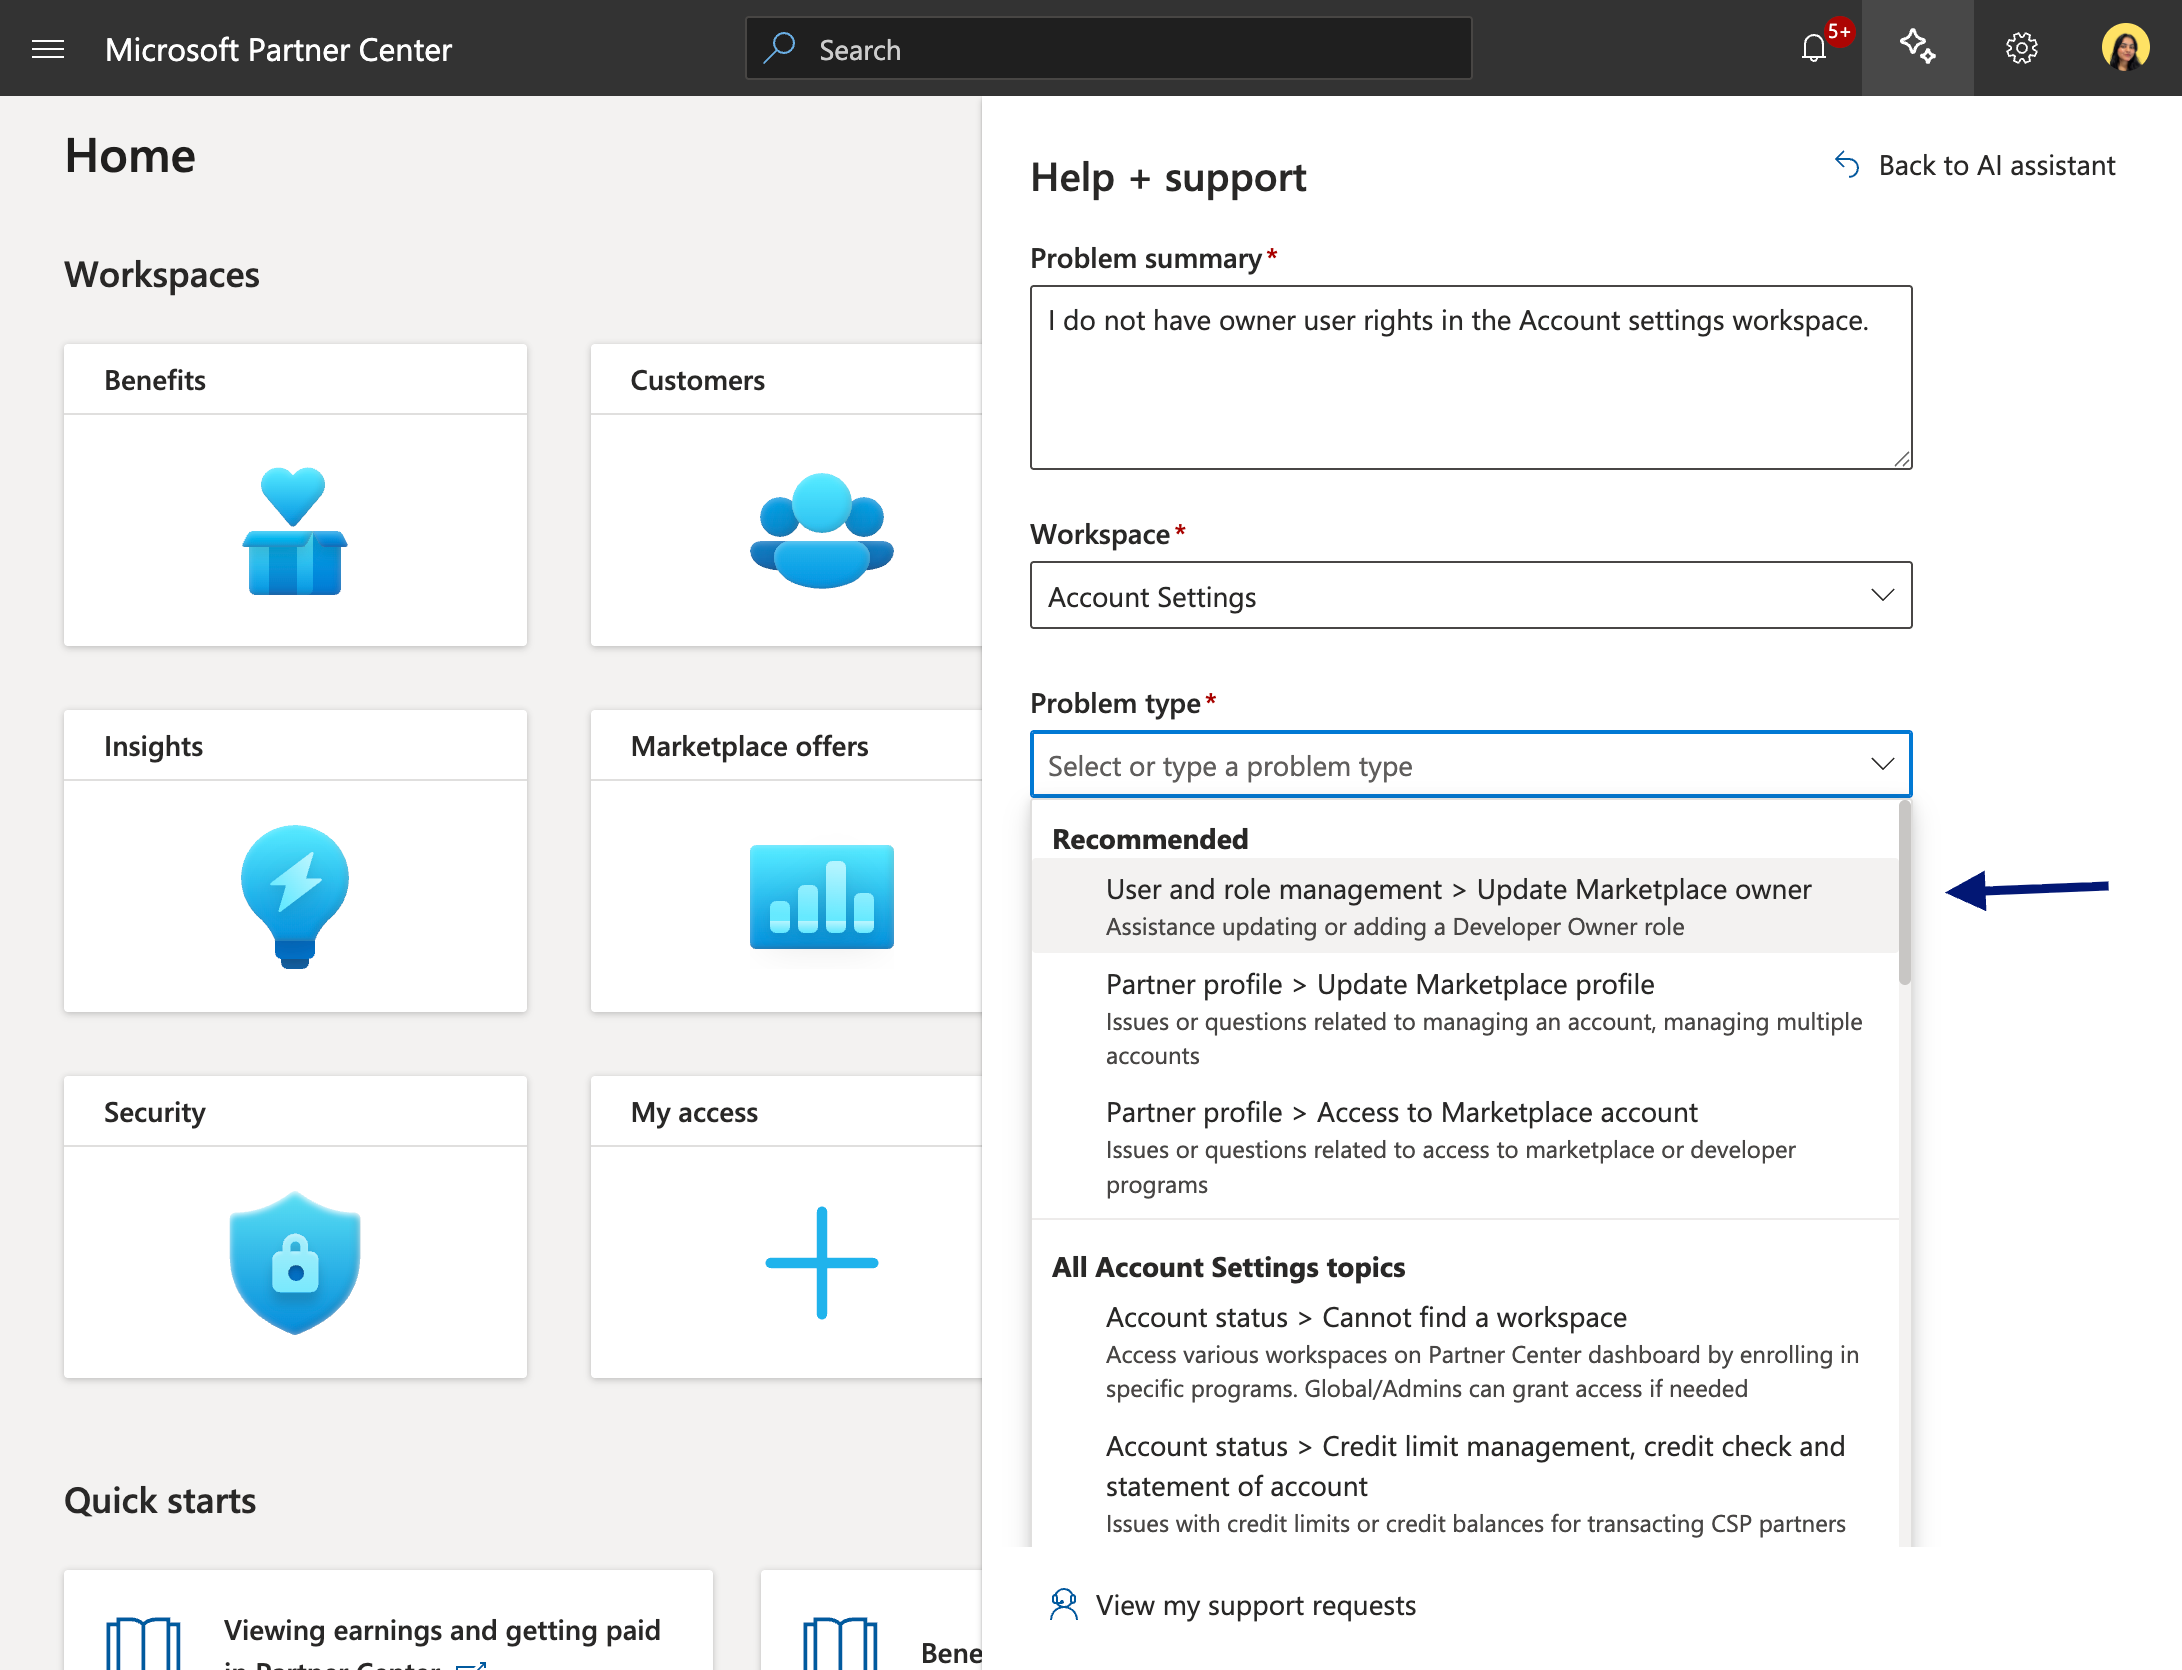
Task: Open the user profile avatar
Action: coord(2125,48)
